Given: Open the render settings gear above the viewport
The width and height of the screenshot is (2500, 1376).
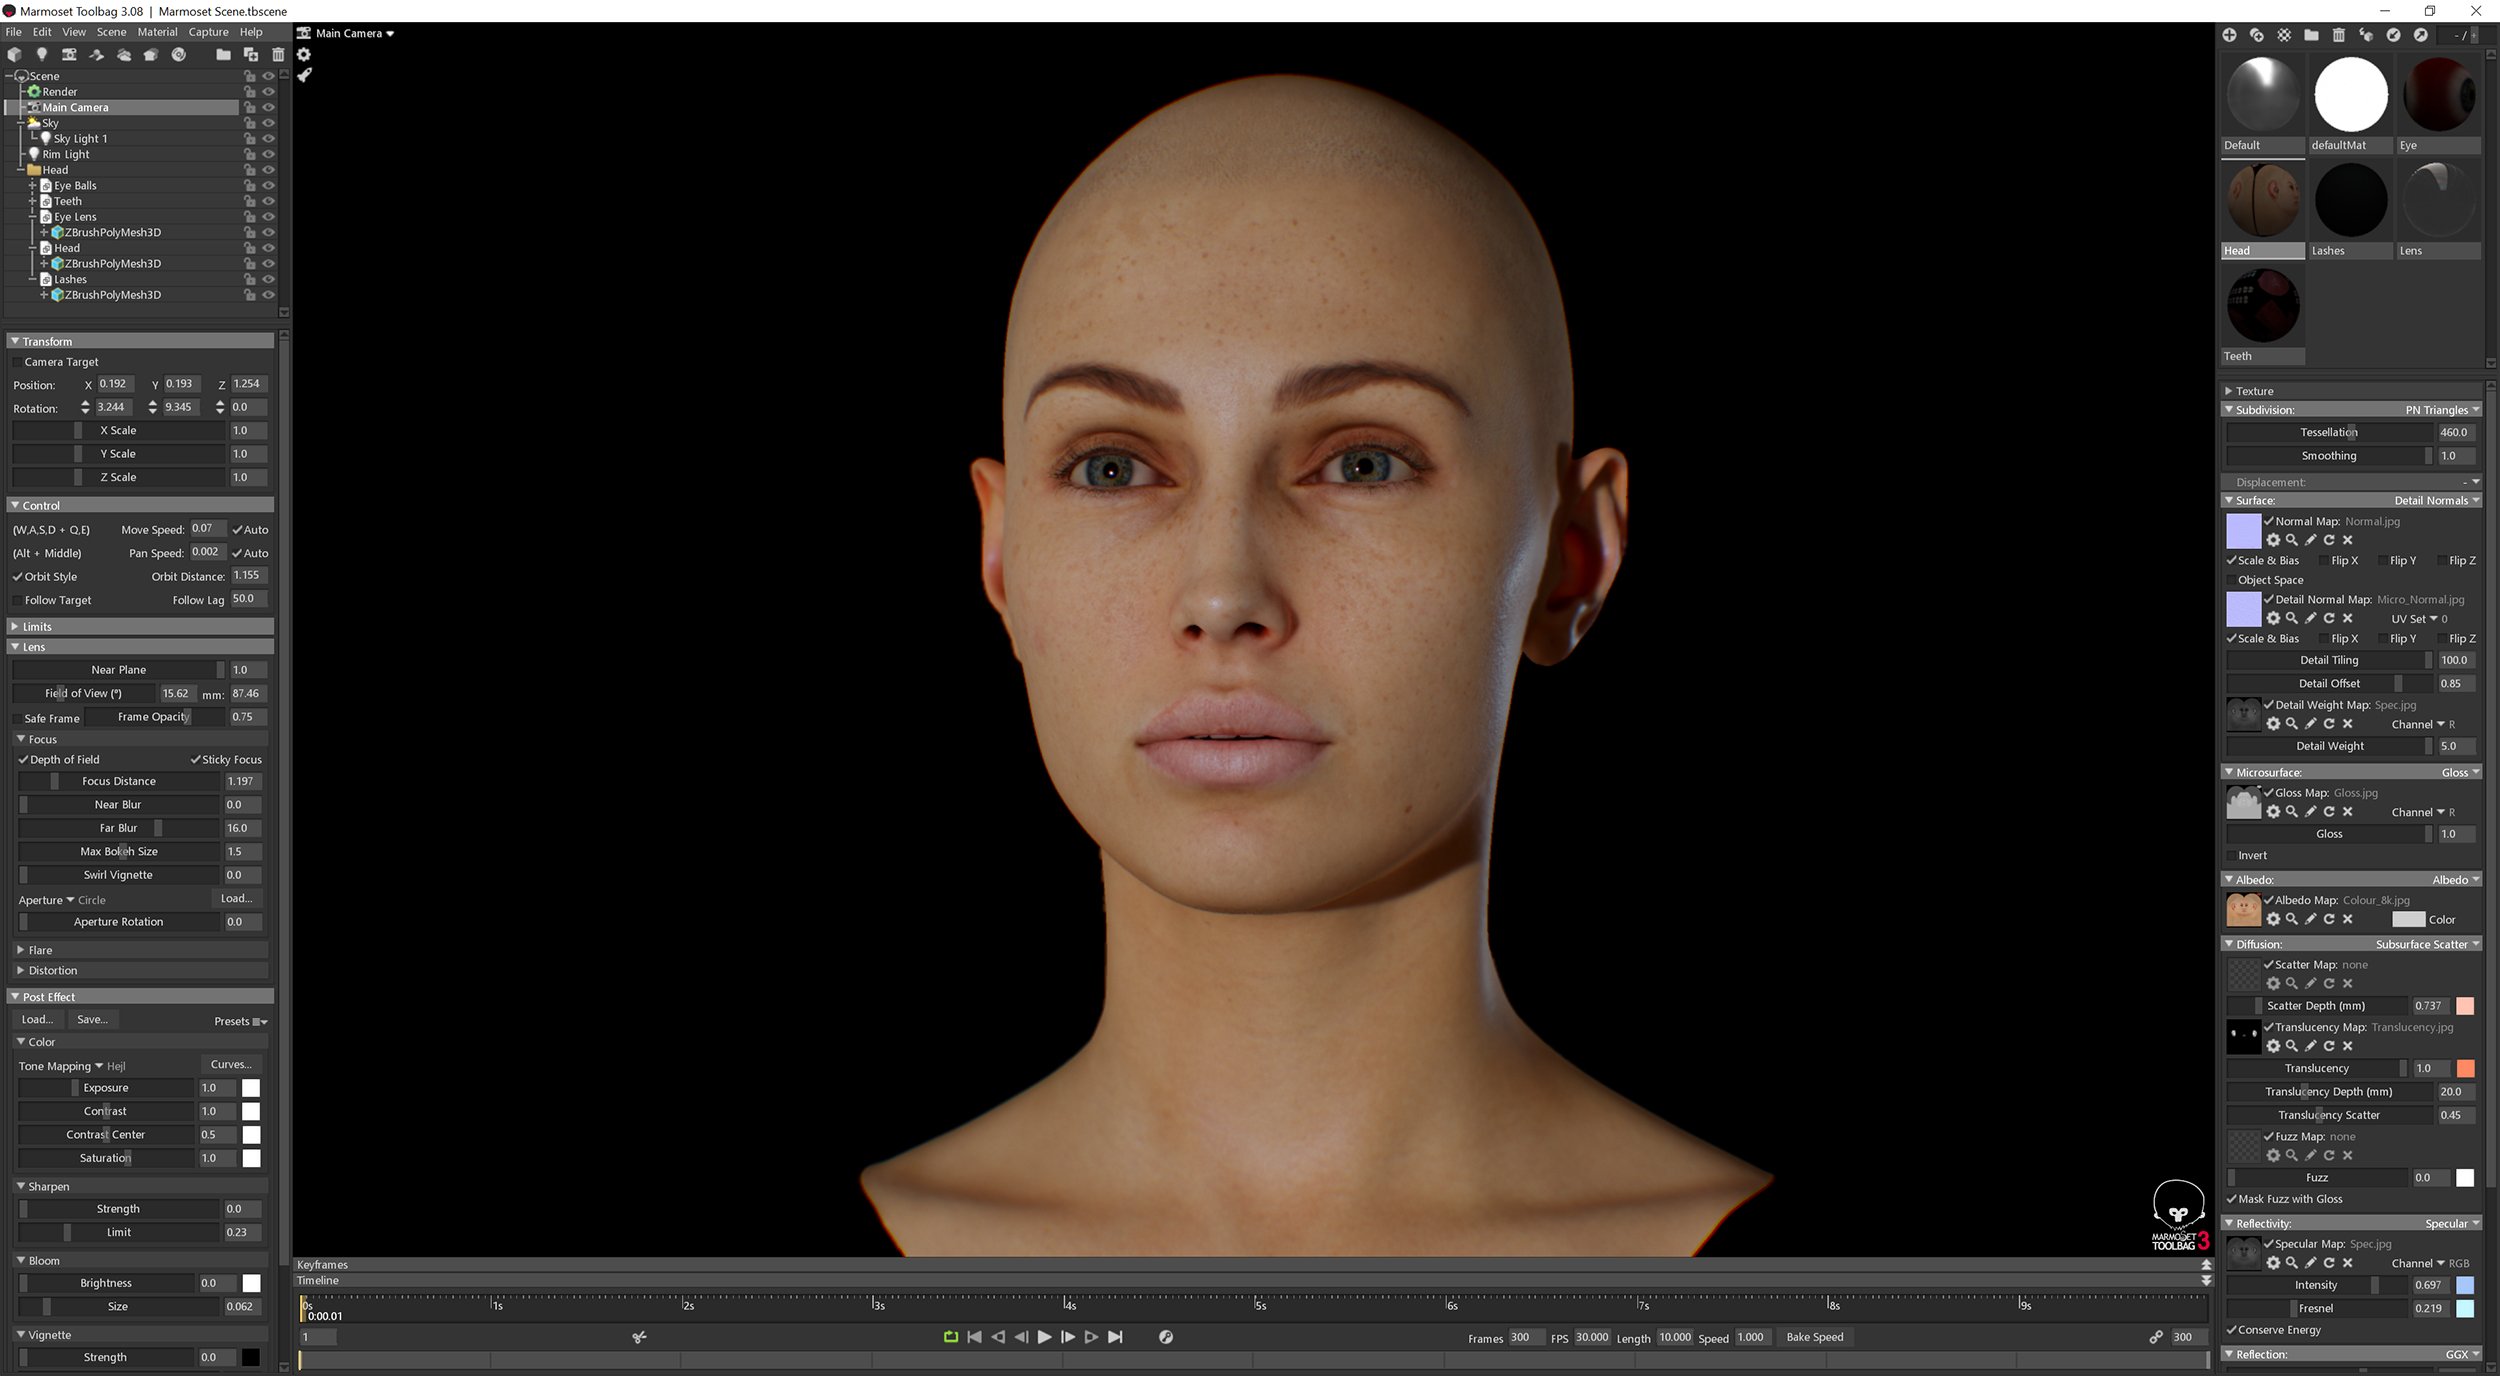Looking at the screenshot, I should tap(304, 55).
